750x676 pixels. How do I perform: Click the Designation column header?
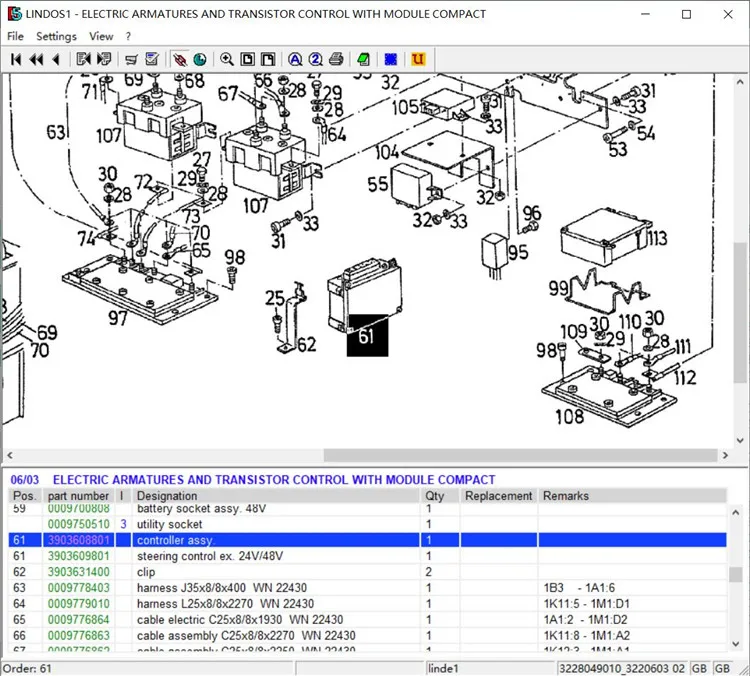[x=167, y=496]
